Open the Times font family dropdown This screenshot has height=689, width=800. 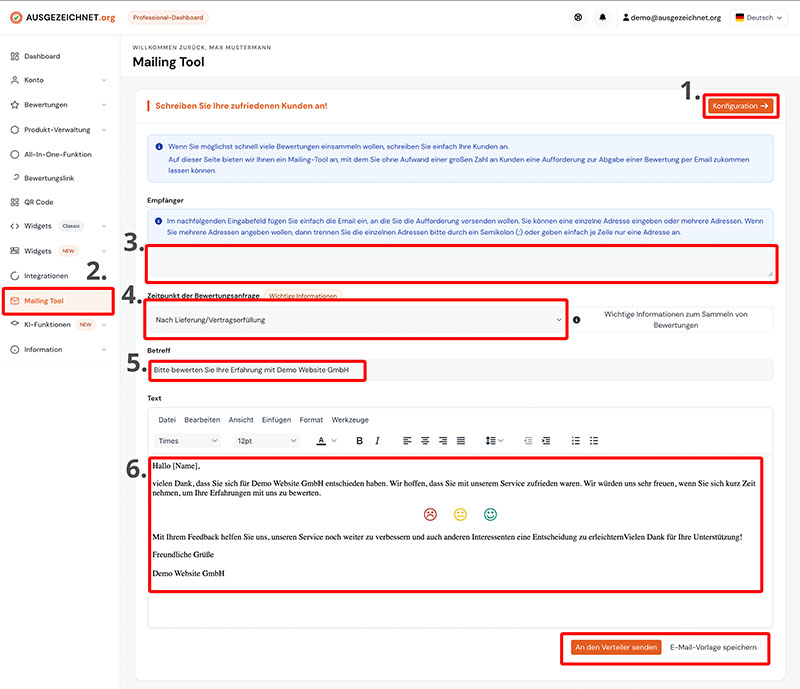(187, 441)
